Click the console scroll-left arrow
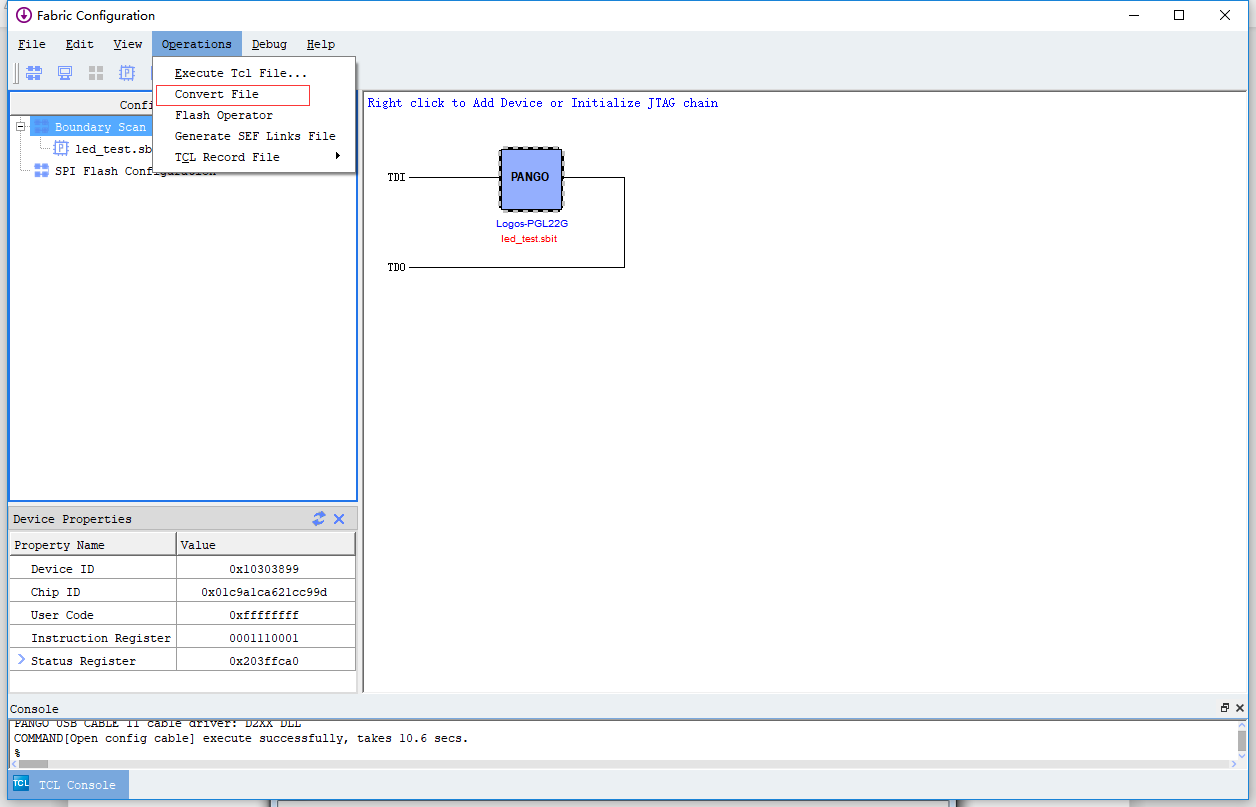 (14, 764)
